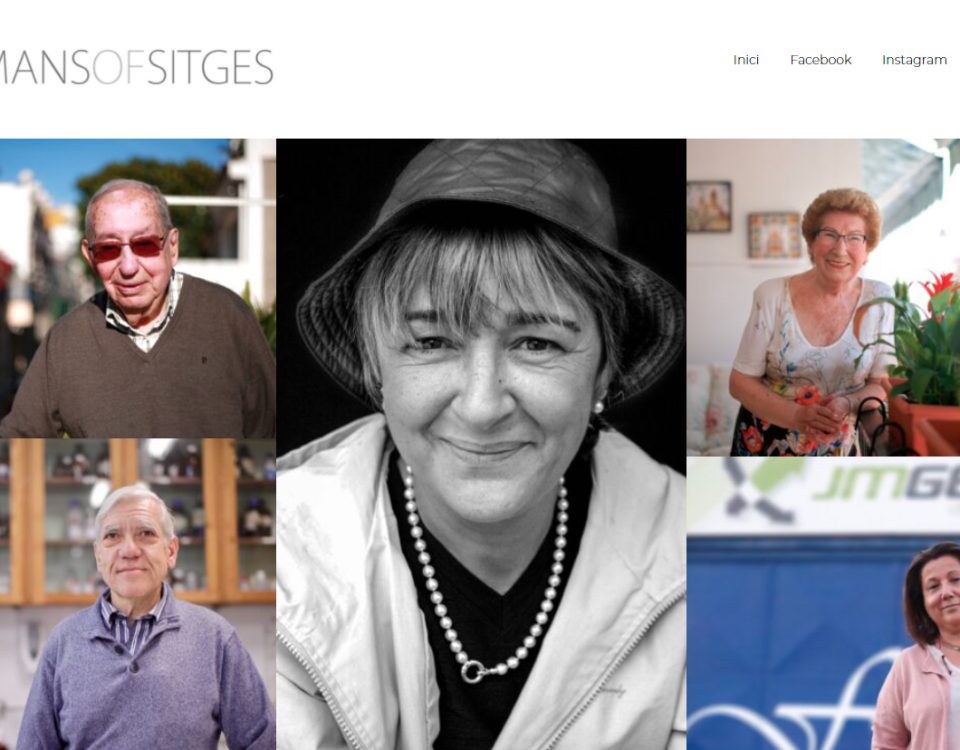Open the Facebook navigation link
This screenshot has height=750, width=960.
click(820, 60)
